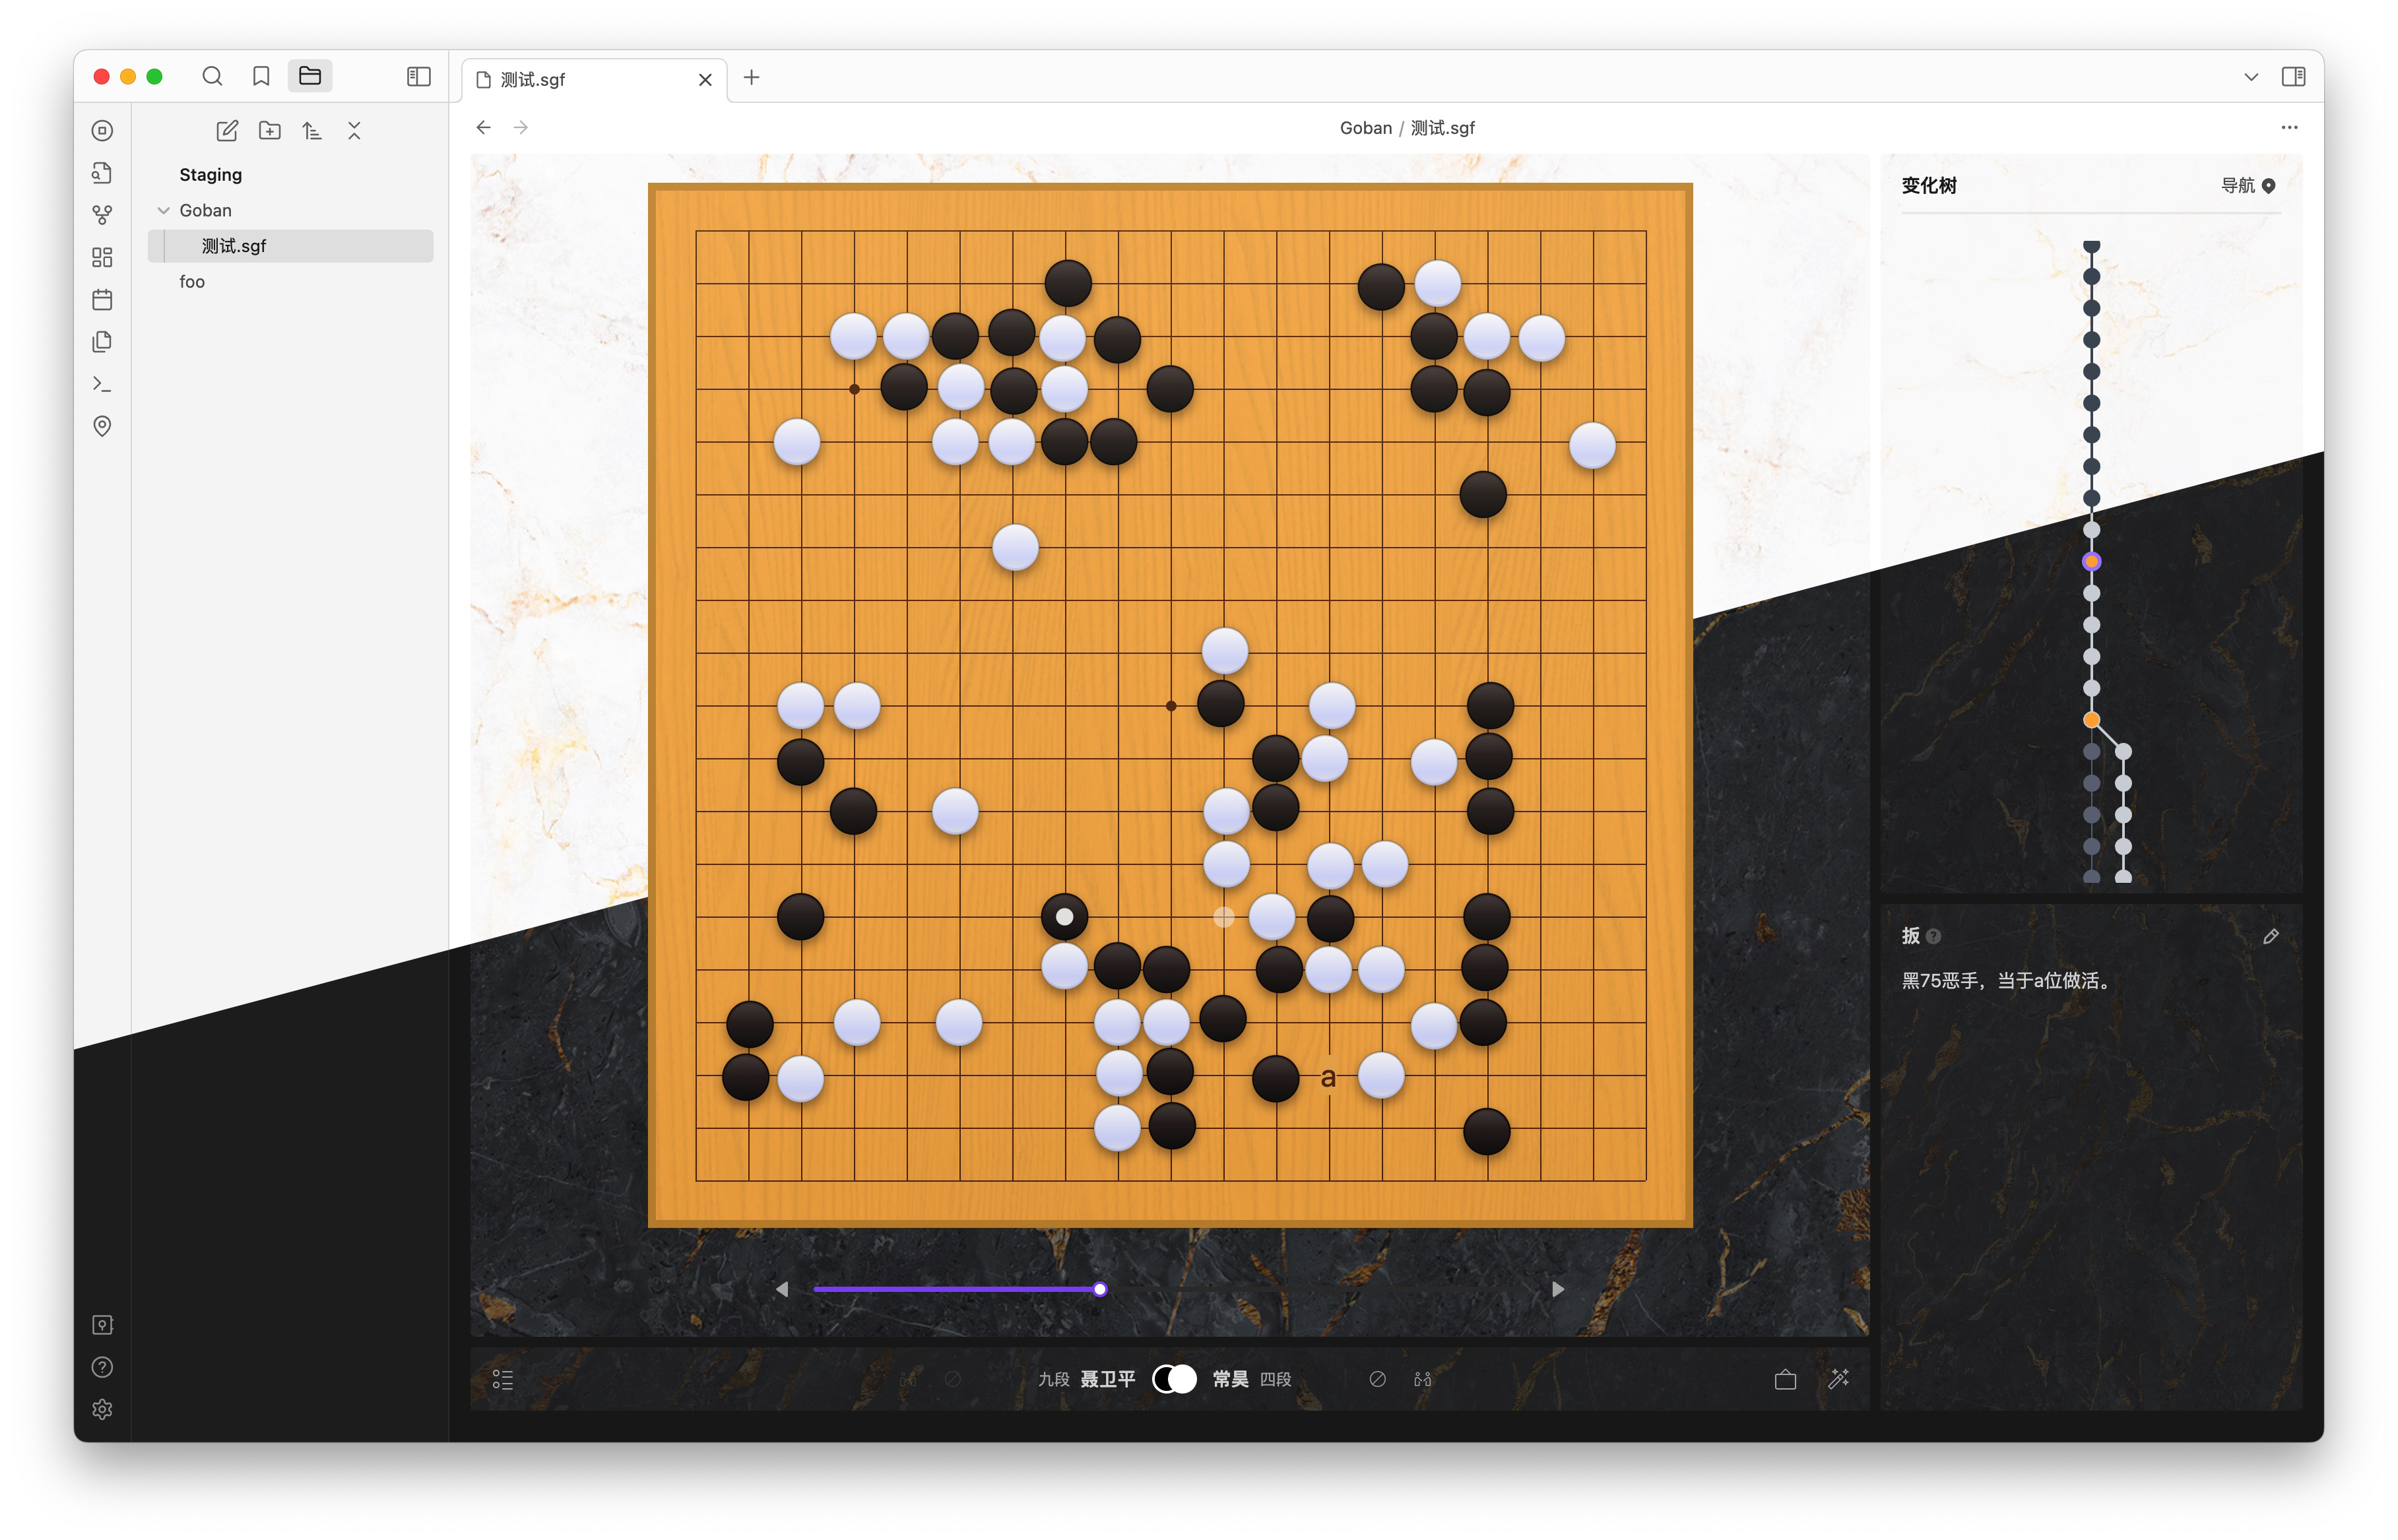Create a new note
Viewport: 2398px width, 1540px height.
227,131
